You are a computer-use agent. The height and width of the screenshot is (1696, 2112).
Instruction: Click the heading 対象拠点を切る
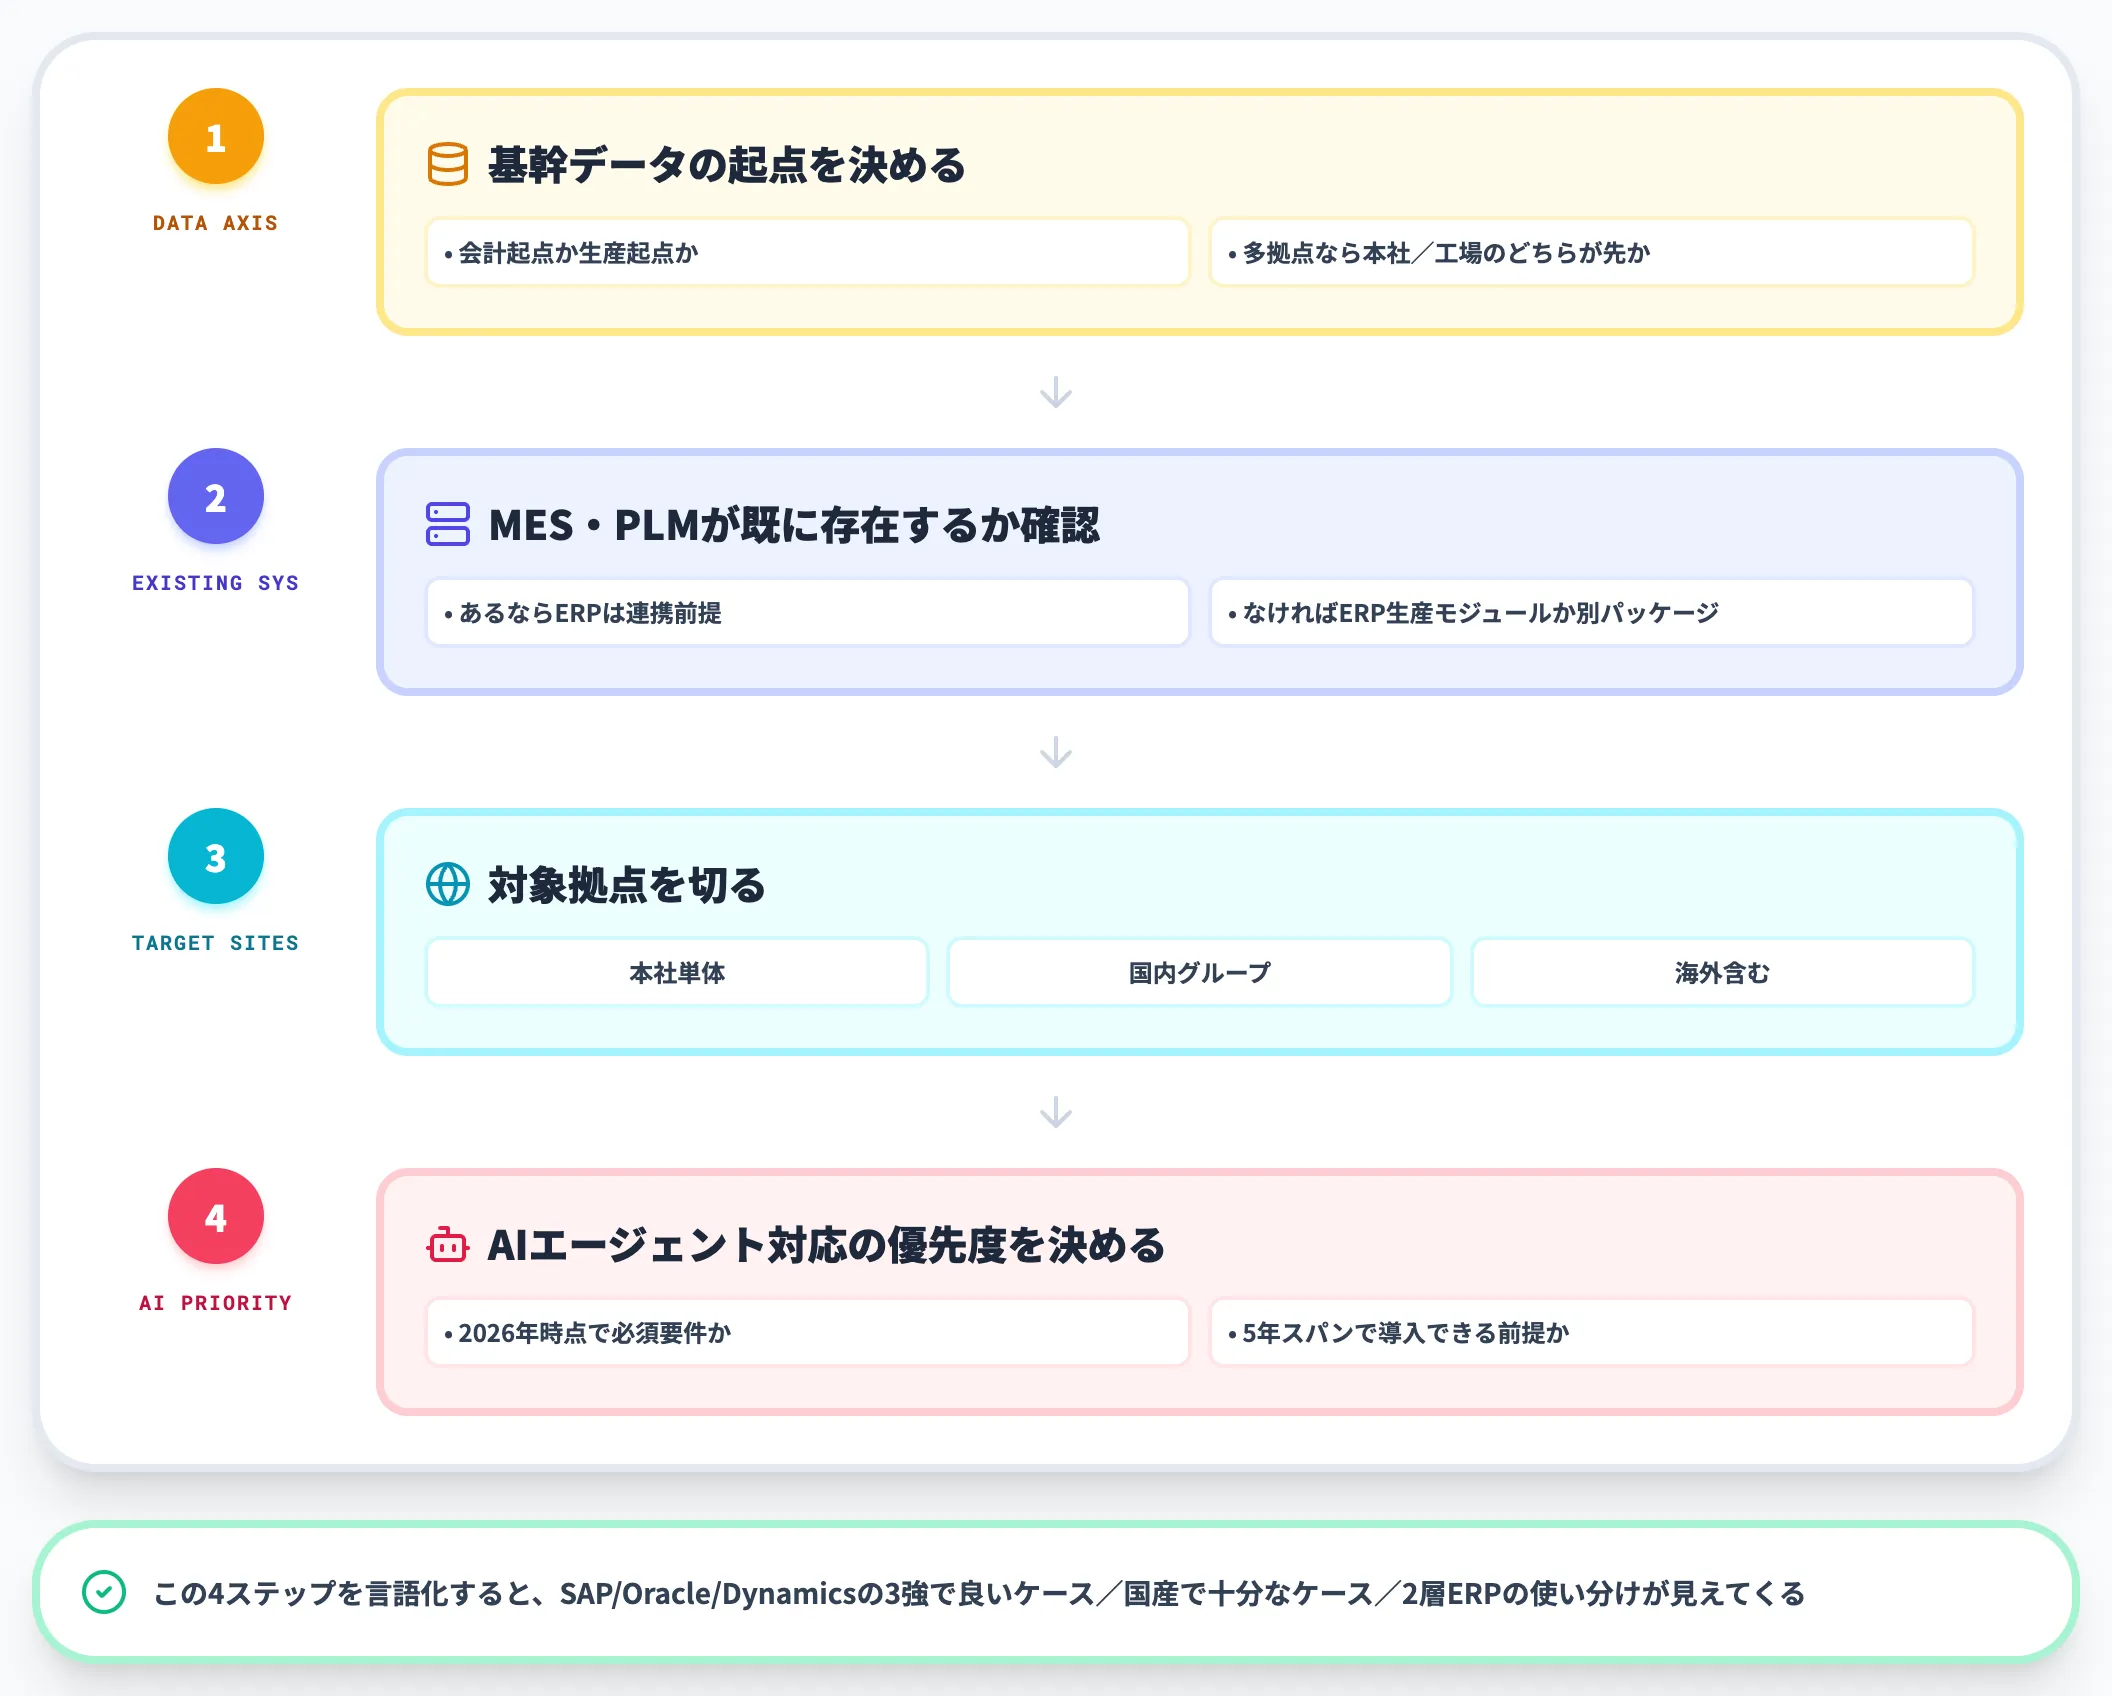[627, 885]
